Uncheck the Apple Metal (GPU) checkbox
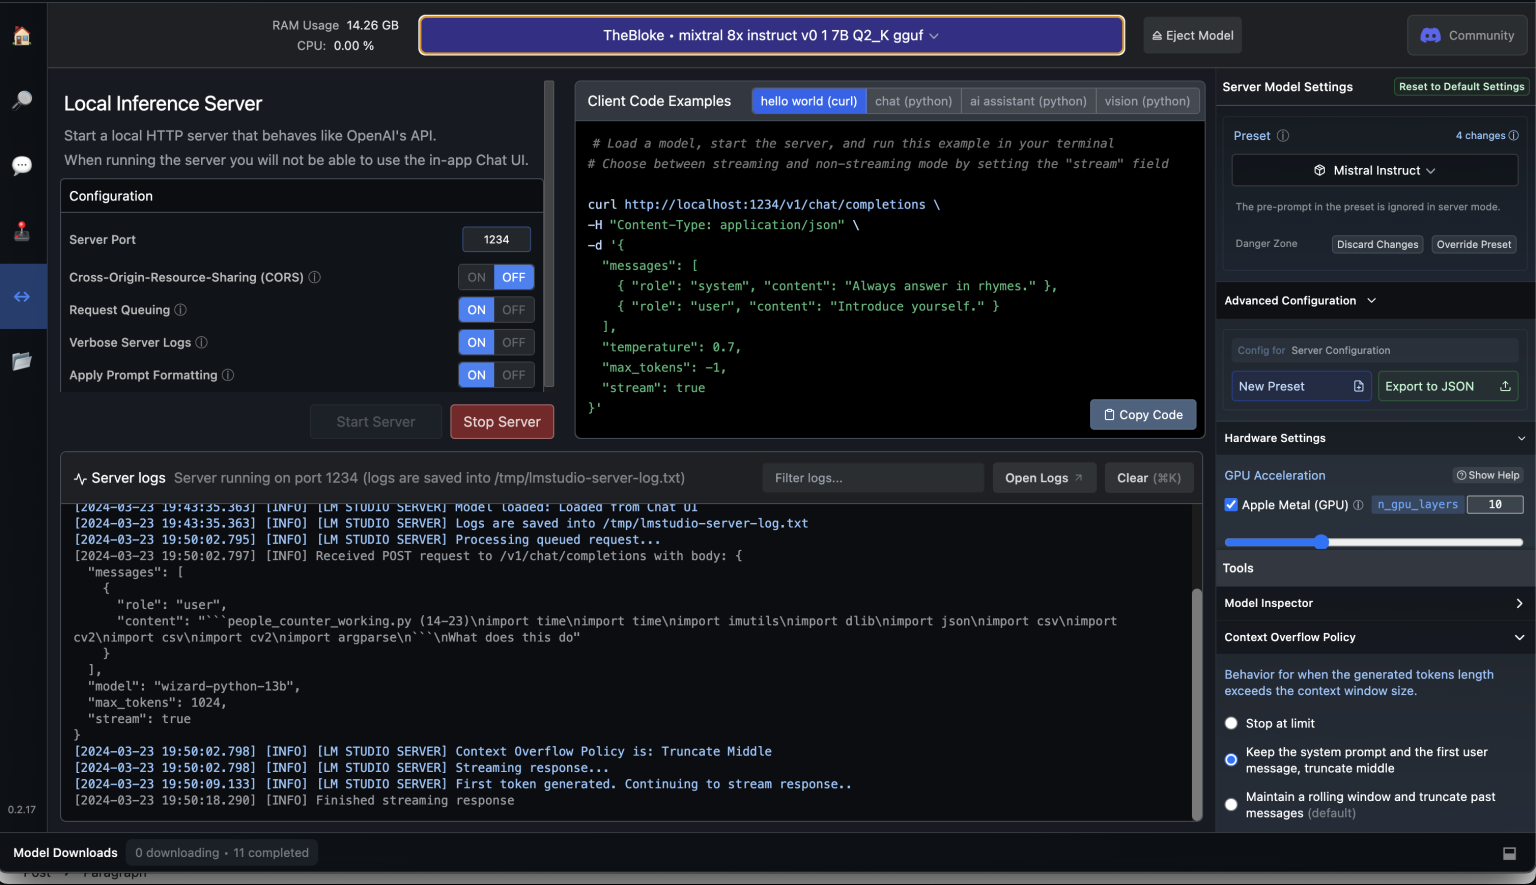This screenshot has height=885, width=1536. point(1231,504)
